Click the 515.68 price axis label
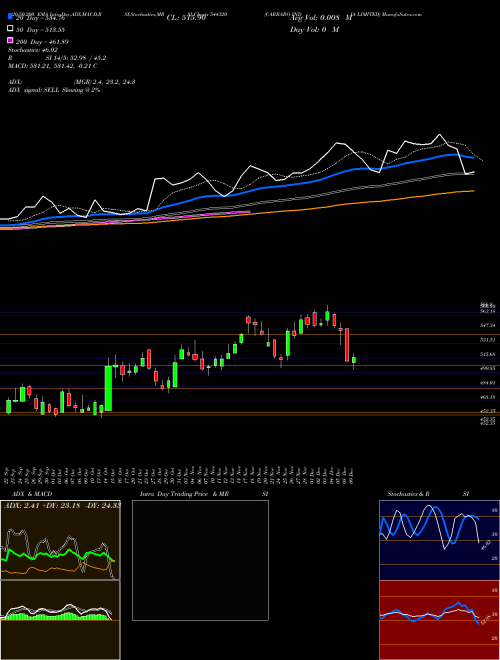This screenshot has height=660, width=500. [487, 354]
